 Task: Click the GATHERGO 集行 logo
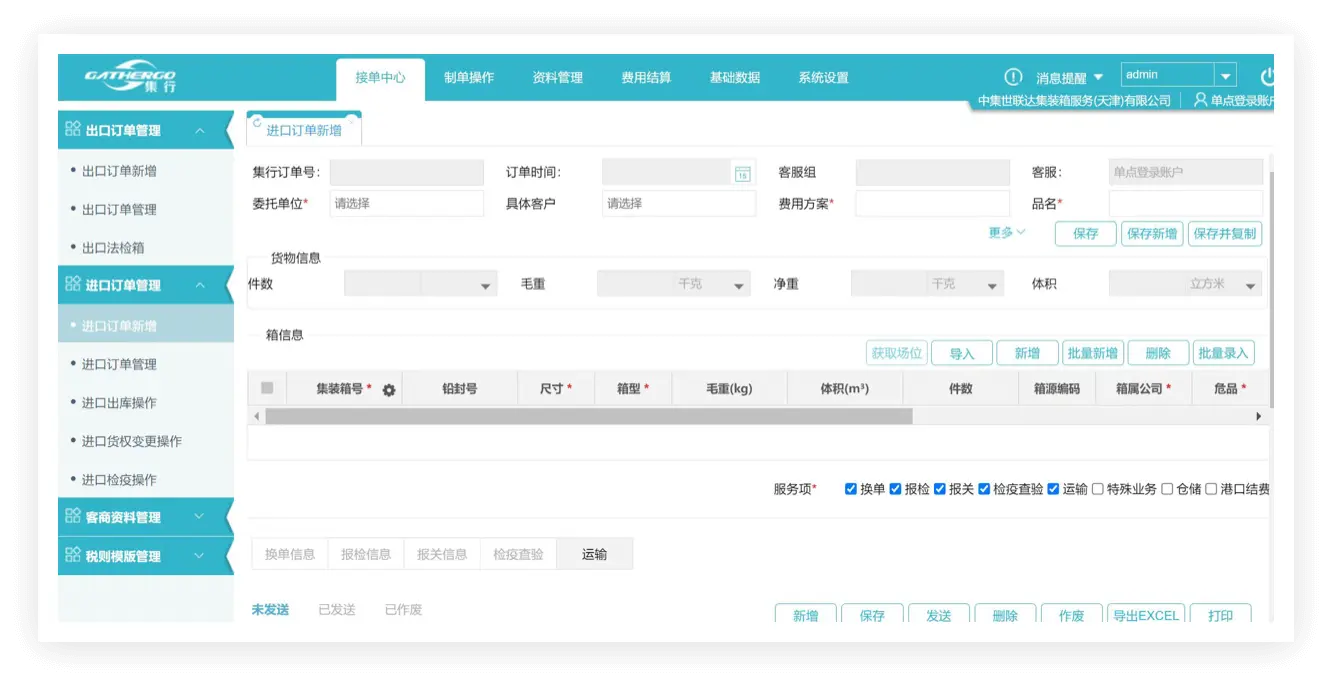click(x=131, y=79)
